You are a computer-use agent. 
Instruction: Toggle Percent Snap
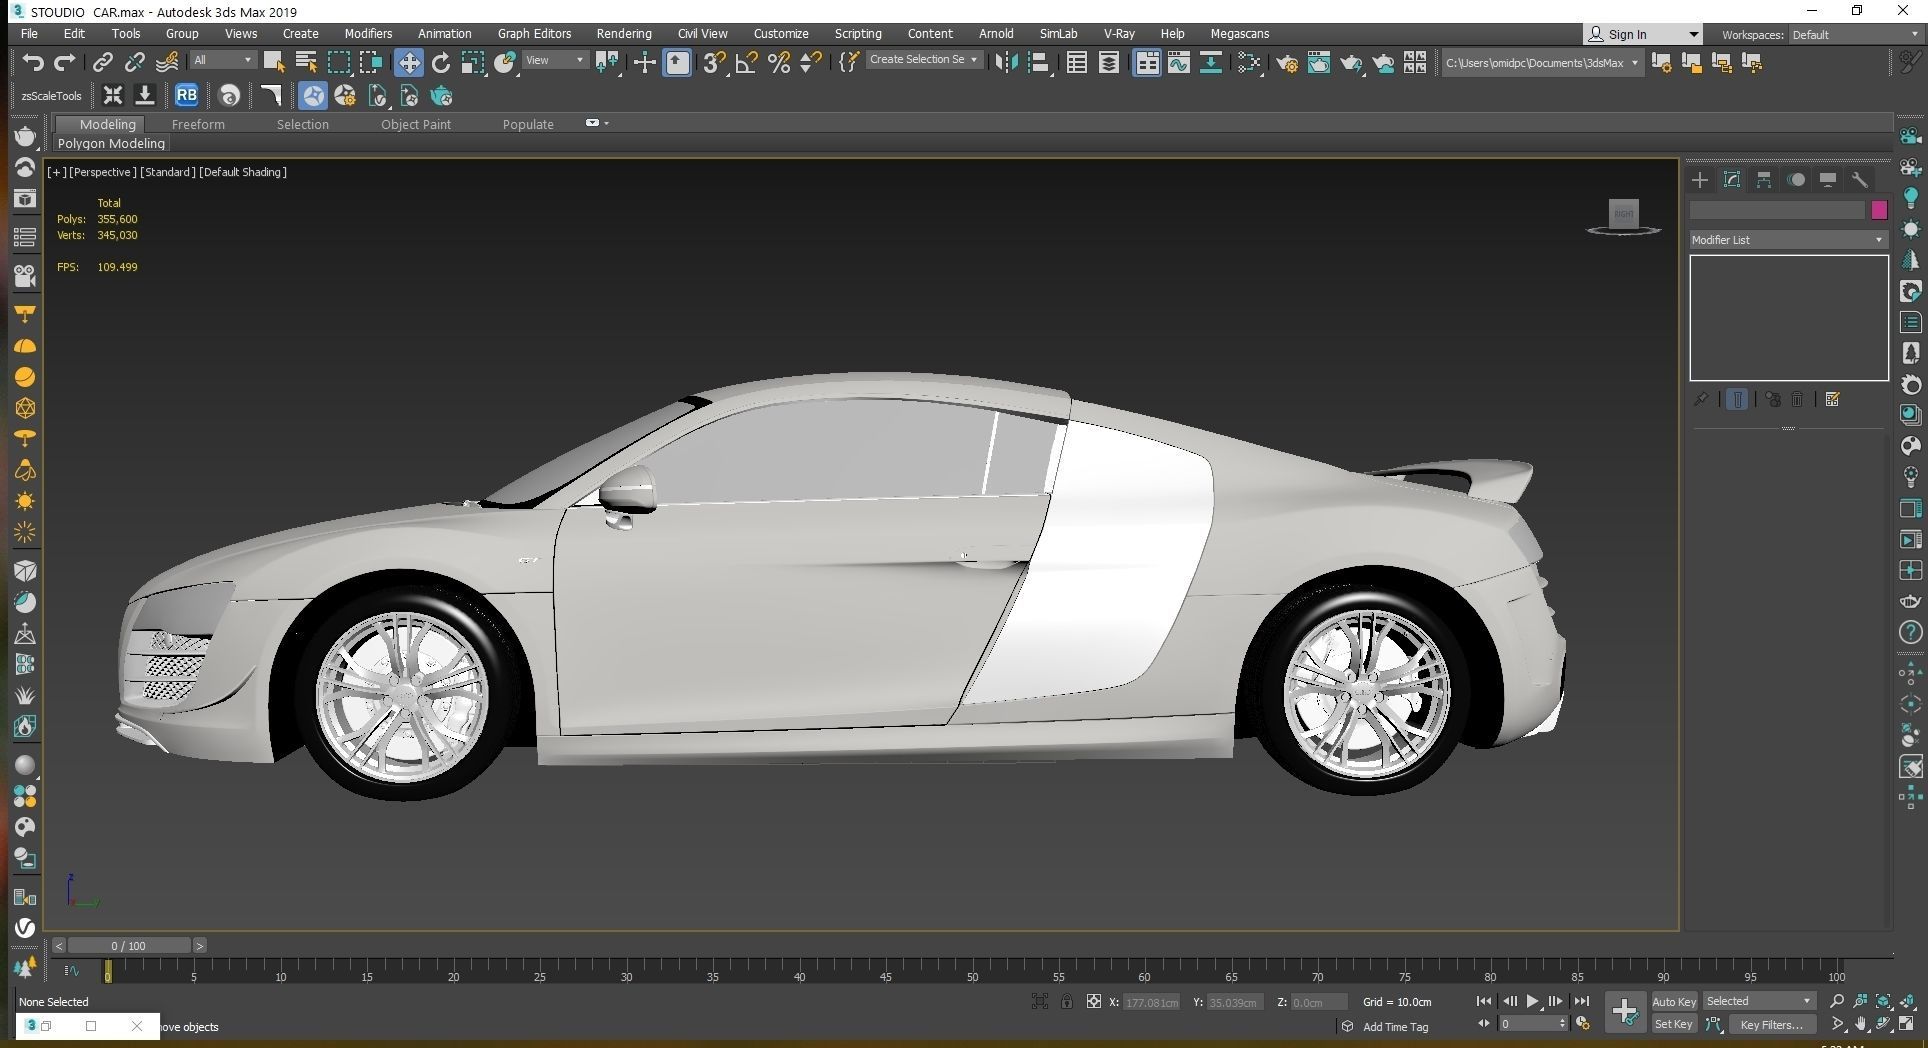click(779, 63)
